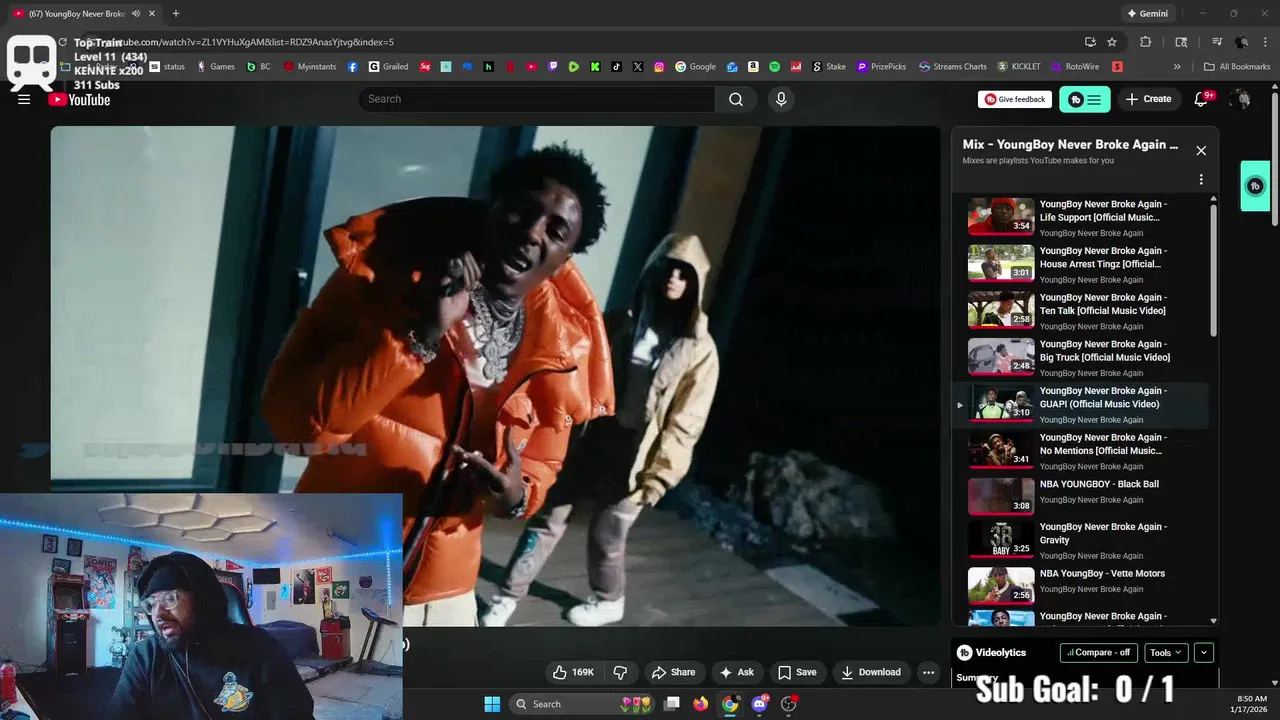The image size is (1280, 720).
Task: Open the Streams Charts bookmark
Action: pyautogui.click(x=952, y=67)
